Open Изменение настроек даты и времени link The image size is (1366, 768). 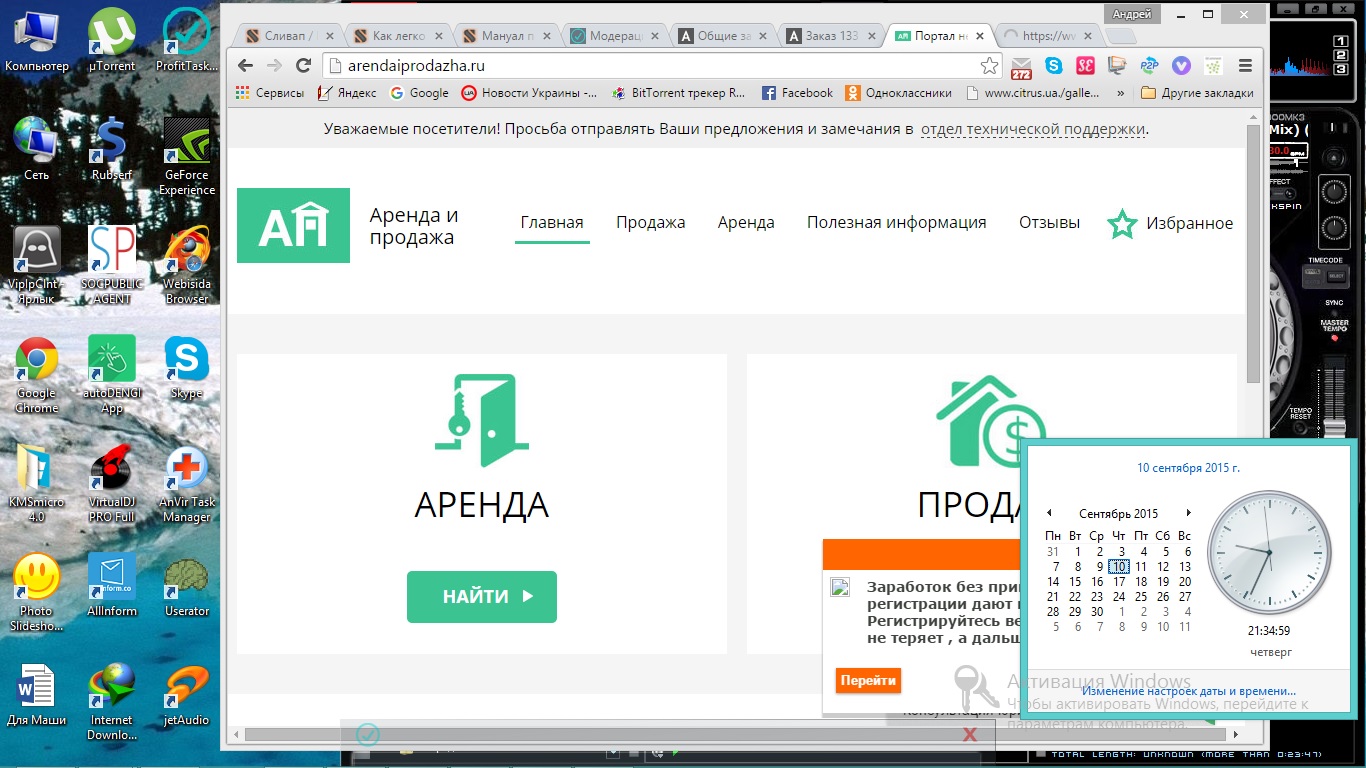1189,691
